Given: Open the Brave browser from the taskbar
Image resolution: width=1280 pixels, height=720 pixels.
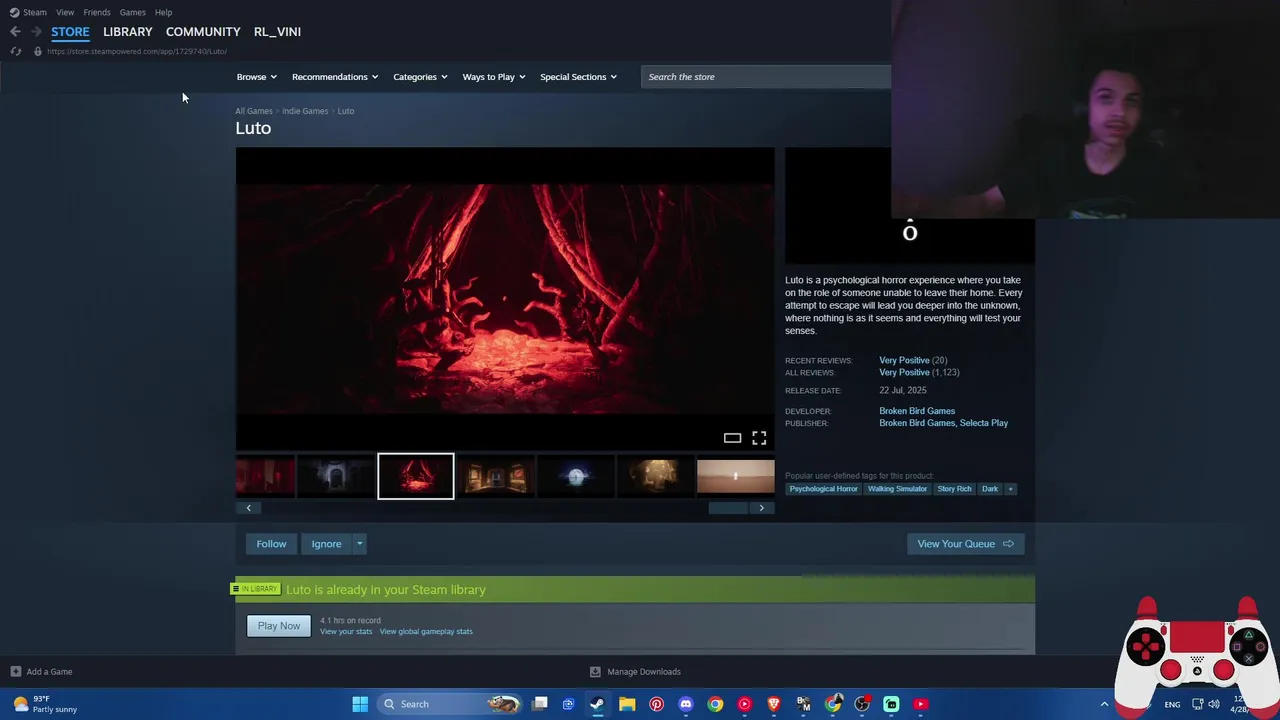Looking at the screenshot, I should click(x=774, y=704).
